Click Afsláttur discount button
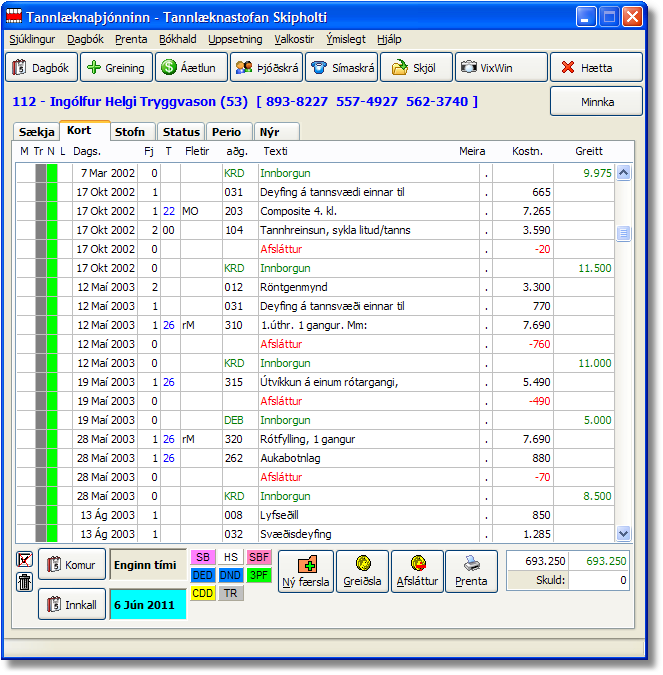Viewport: 663px width, 675px height. 417,571
